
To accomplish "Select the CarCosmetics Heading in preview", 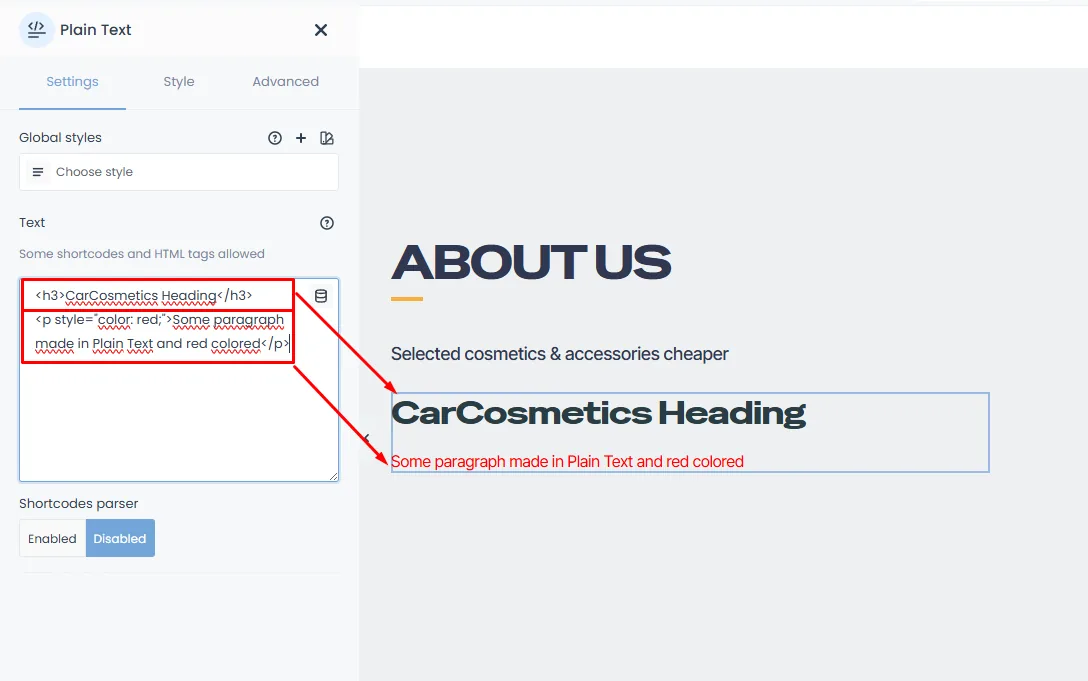I will pos(598,413).
